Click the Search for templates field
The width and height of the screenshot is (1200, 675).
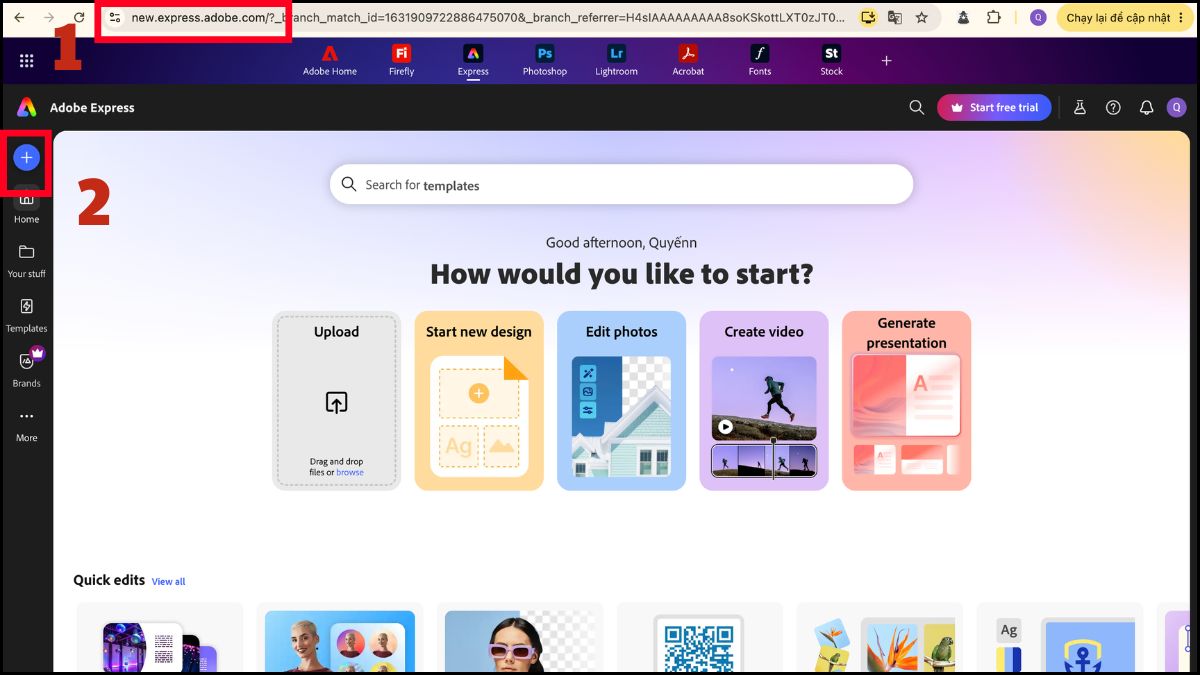pos(621,184)
